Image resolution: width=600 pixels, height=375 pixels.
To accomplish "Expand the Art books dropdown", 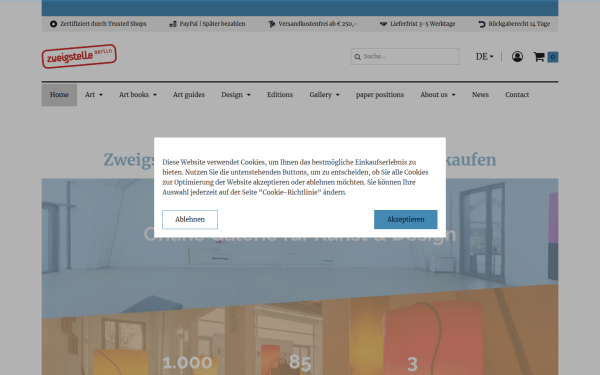I will click(x=138, y=95).
